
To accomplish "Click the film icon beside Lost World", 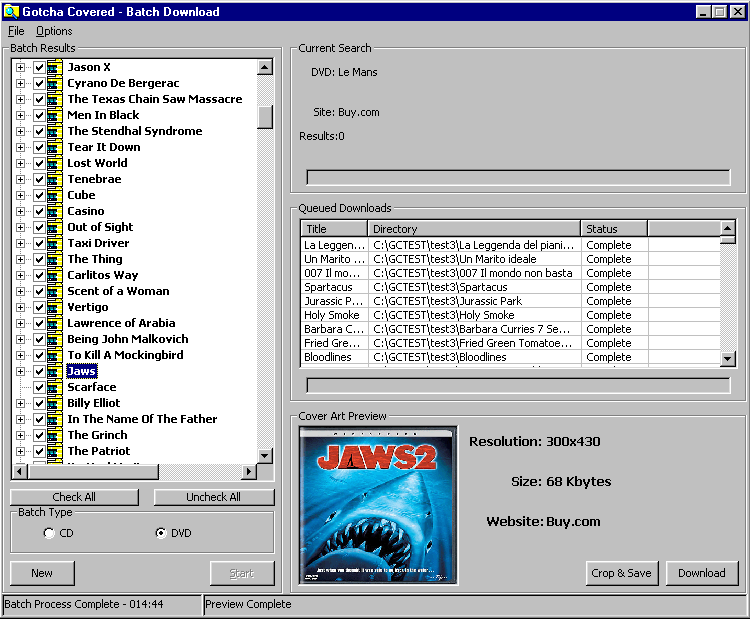I will tap(55, 163).
